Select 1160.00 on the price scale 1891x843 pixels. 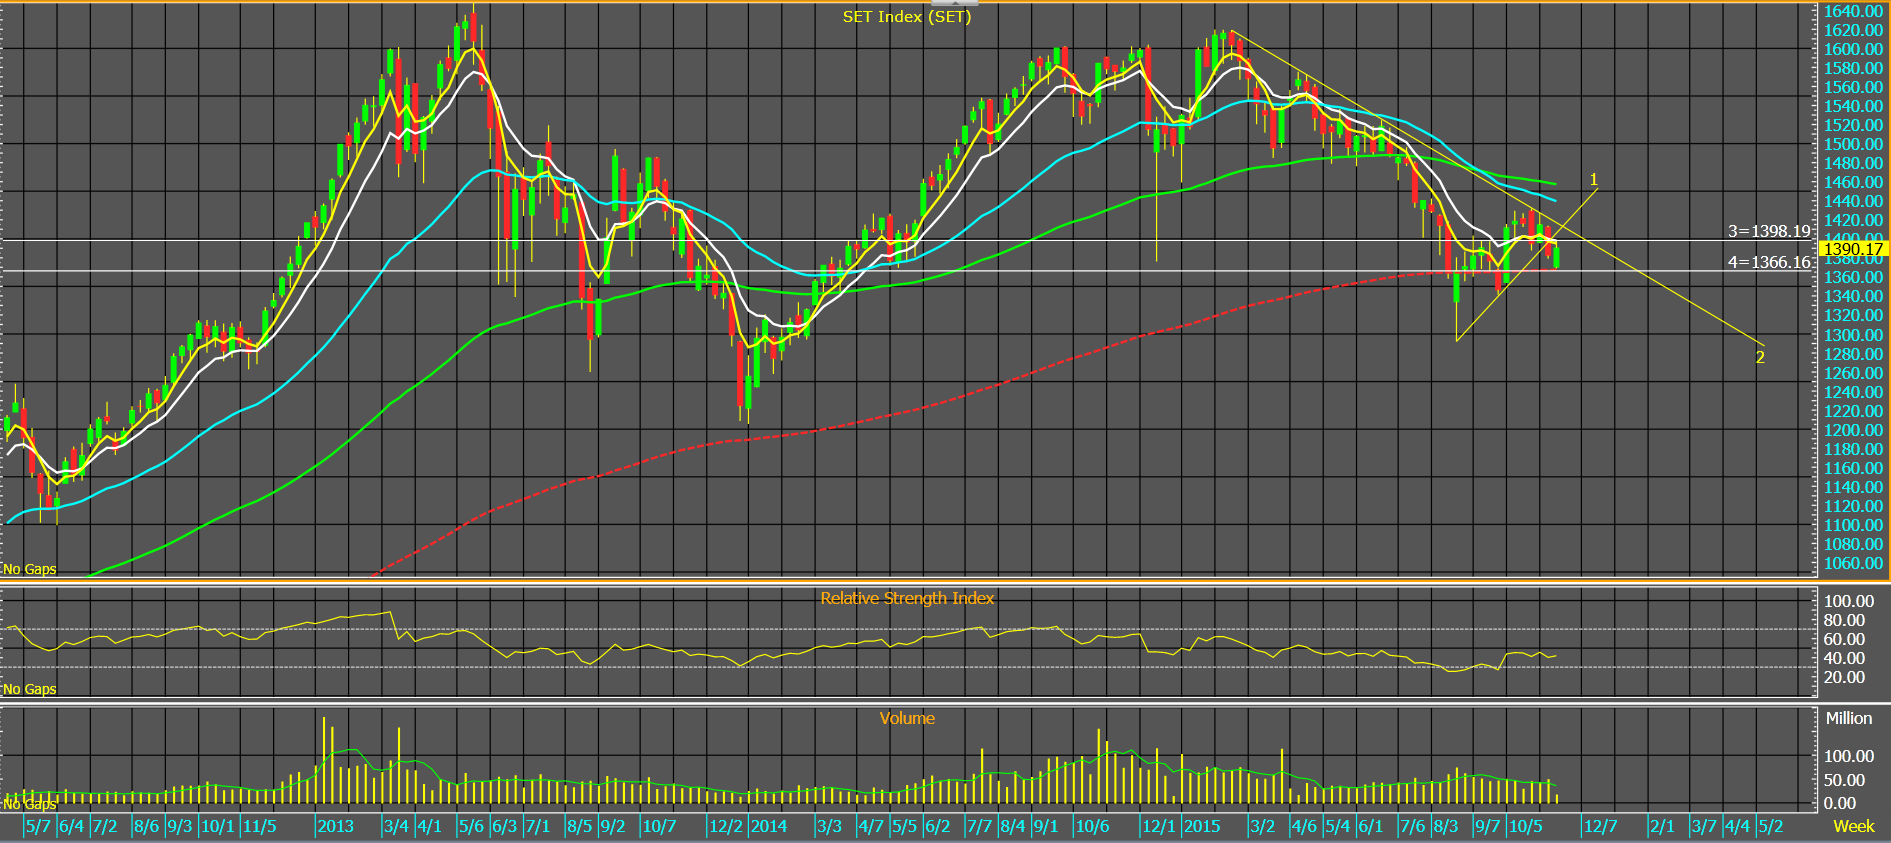click(1853, 468)
